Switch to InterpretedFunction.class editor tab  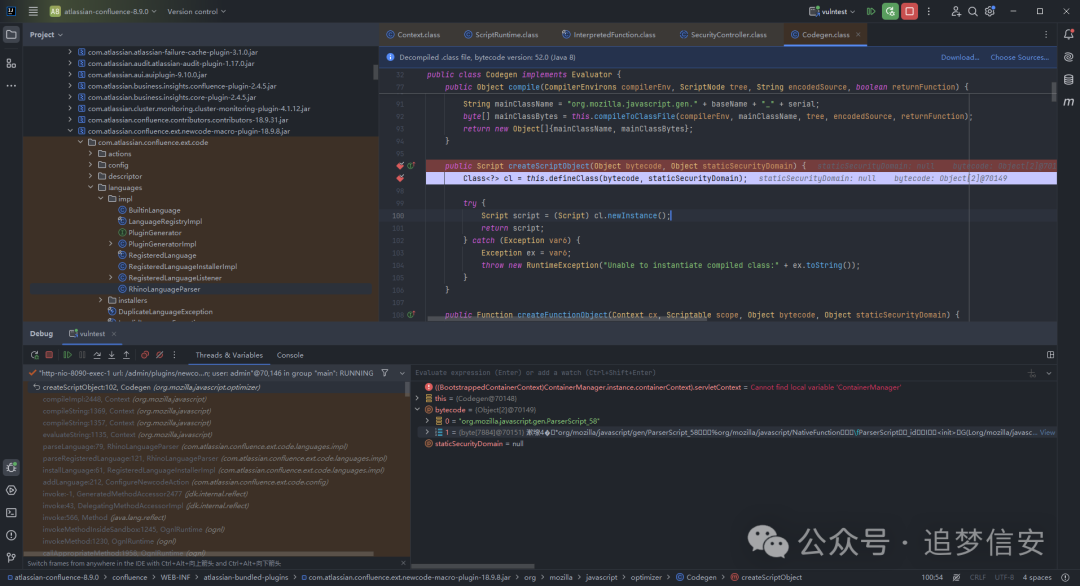tap(609, 34)
